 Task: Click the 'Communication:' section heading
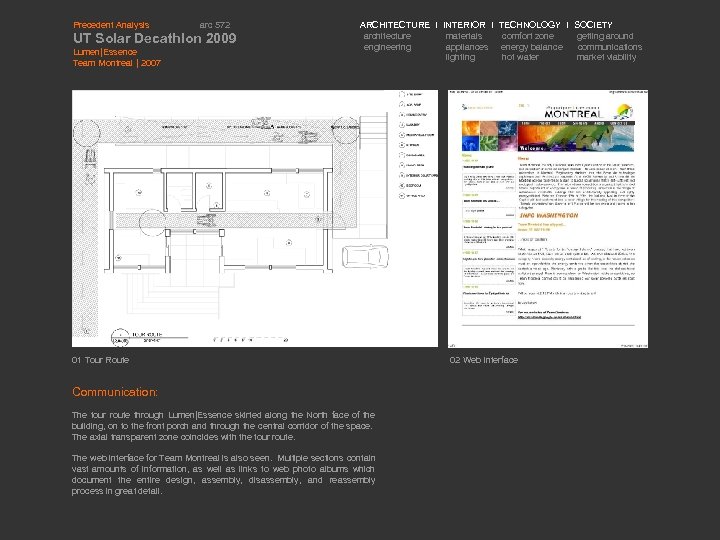coord(115,392)
